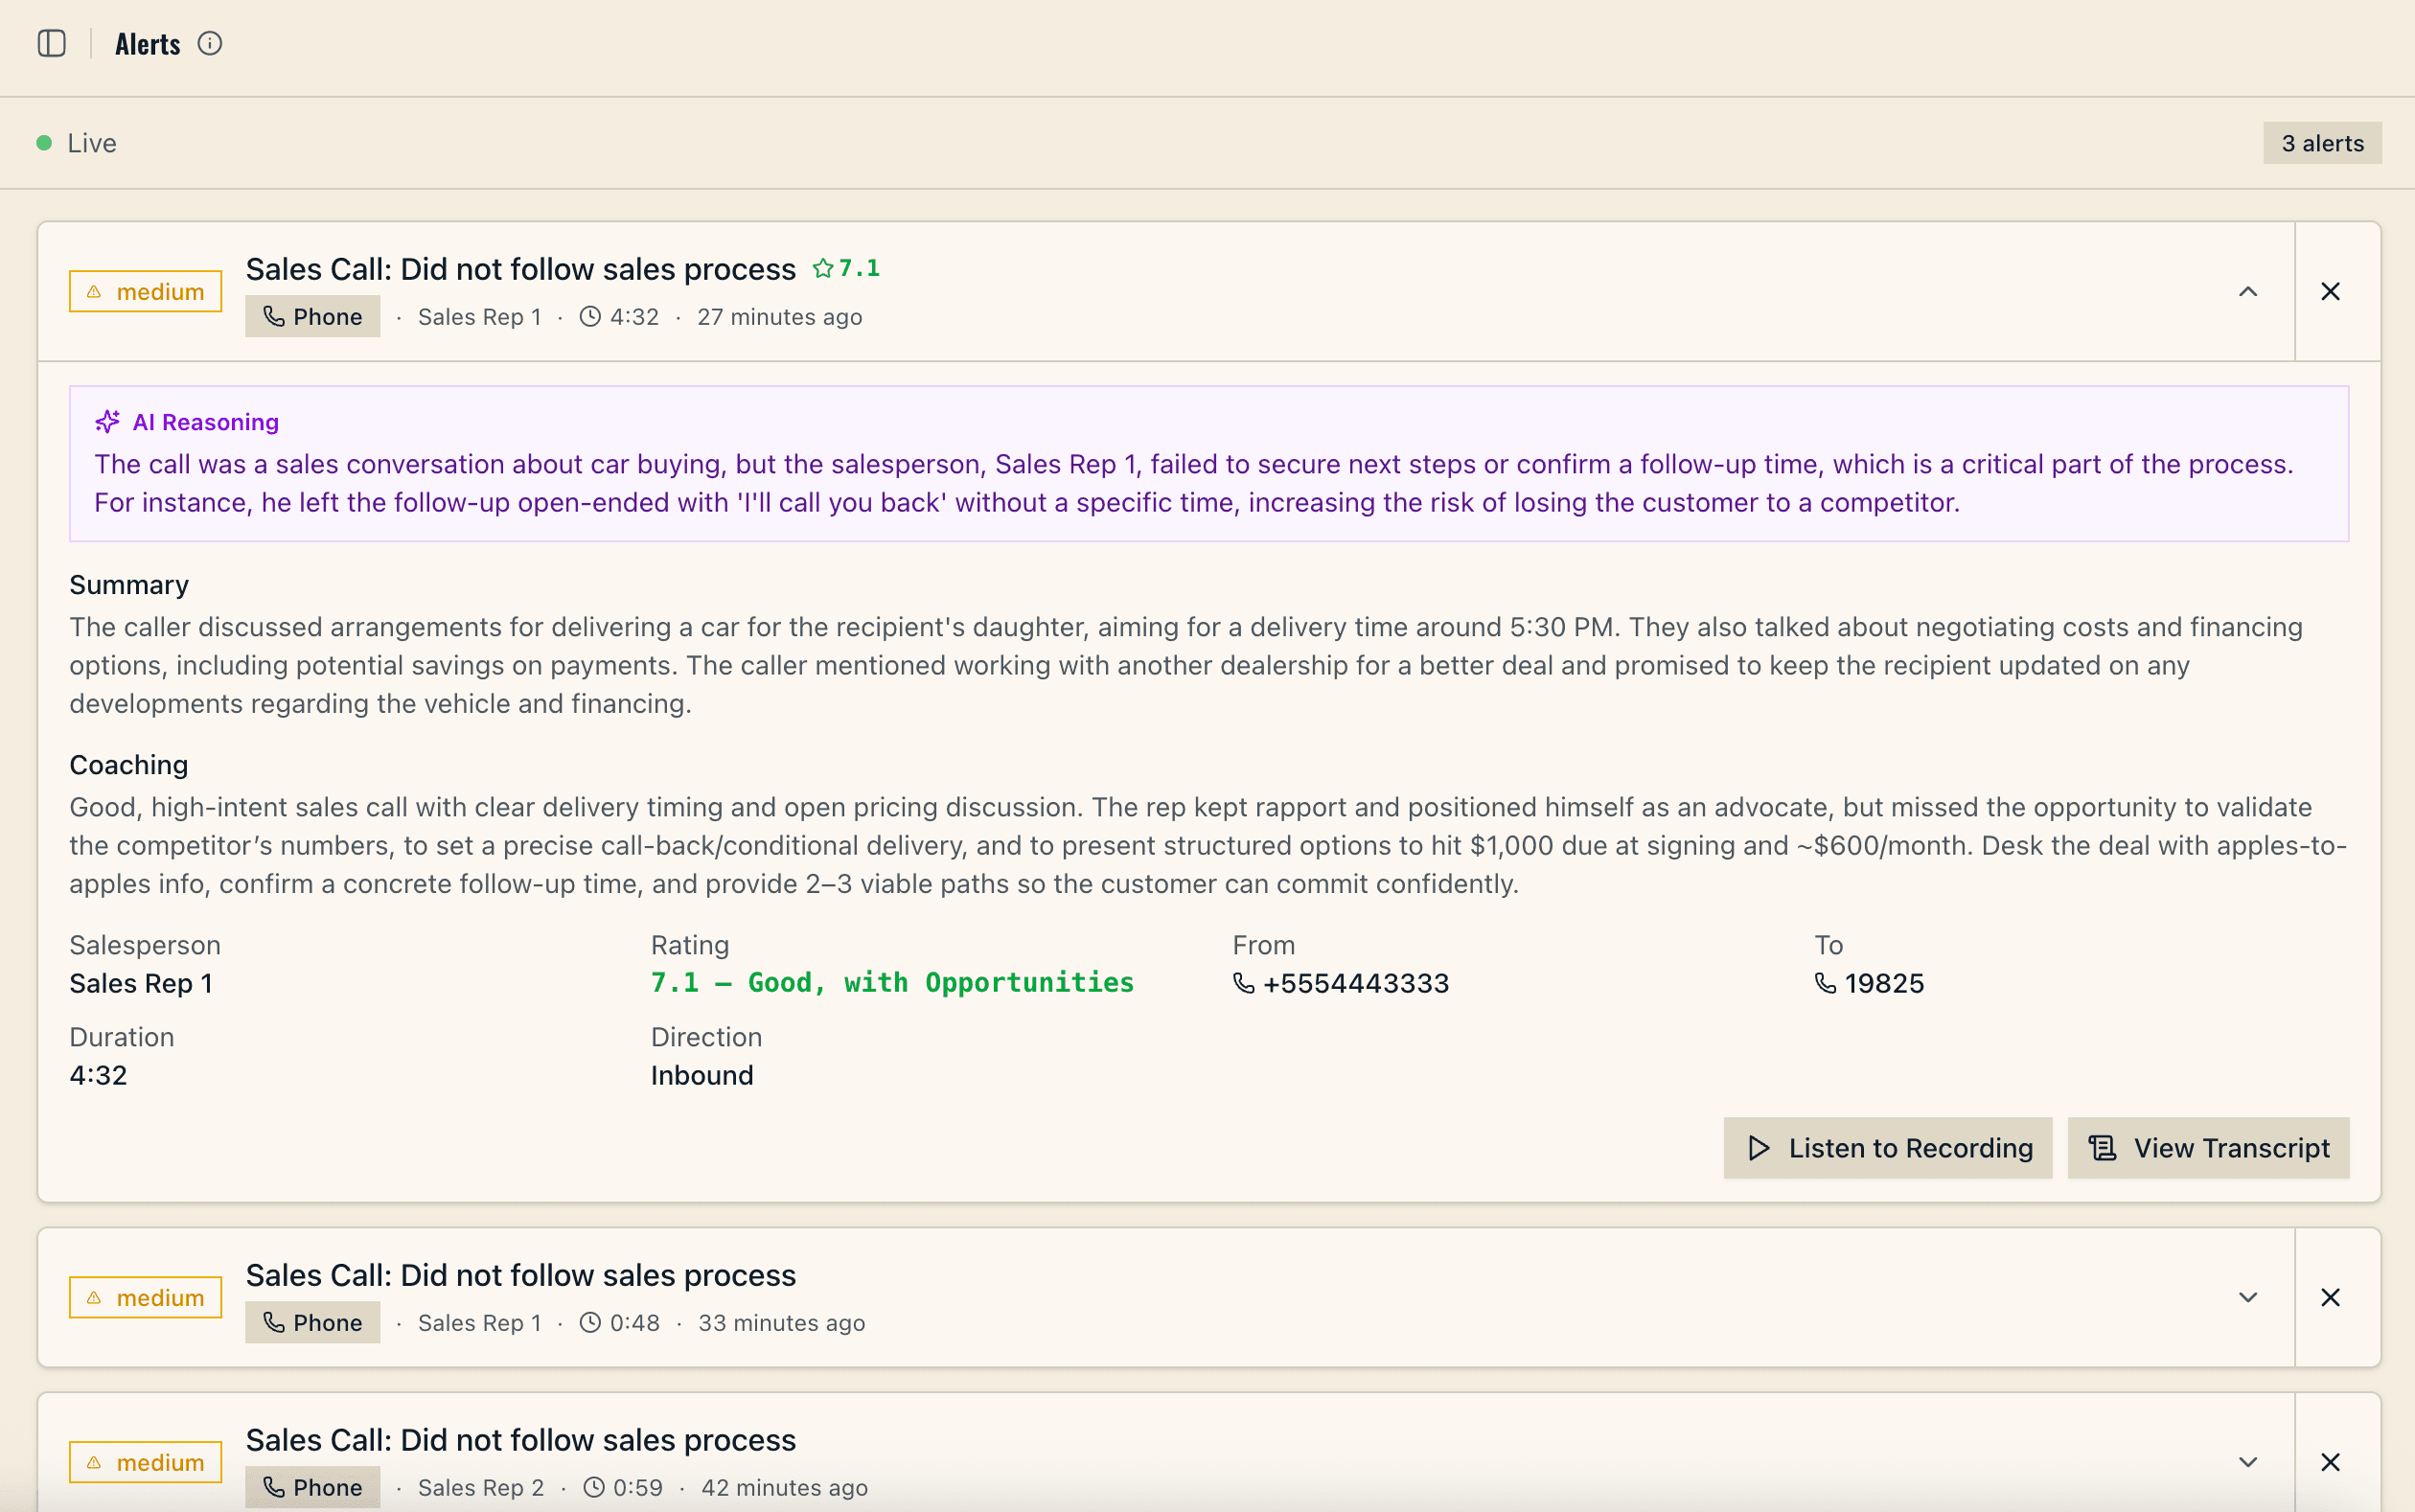This screenshot has height=1512, width=2415.
Task: Dismiss the first alert with its X
Action: pyautogui.click(x=2331, y=291)
